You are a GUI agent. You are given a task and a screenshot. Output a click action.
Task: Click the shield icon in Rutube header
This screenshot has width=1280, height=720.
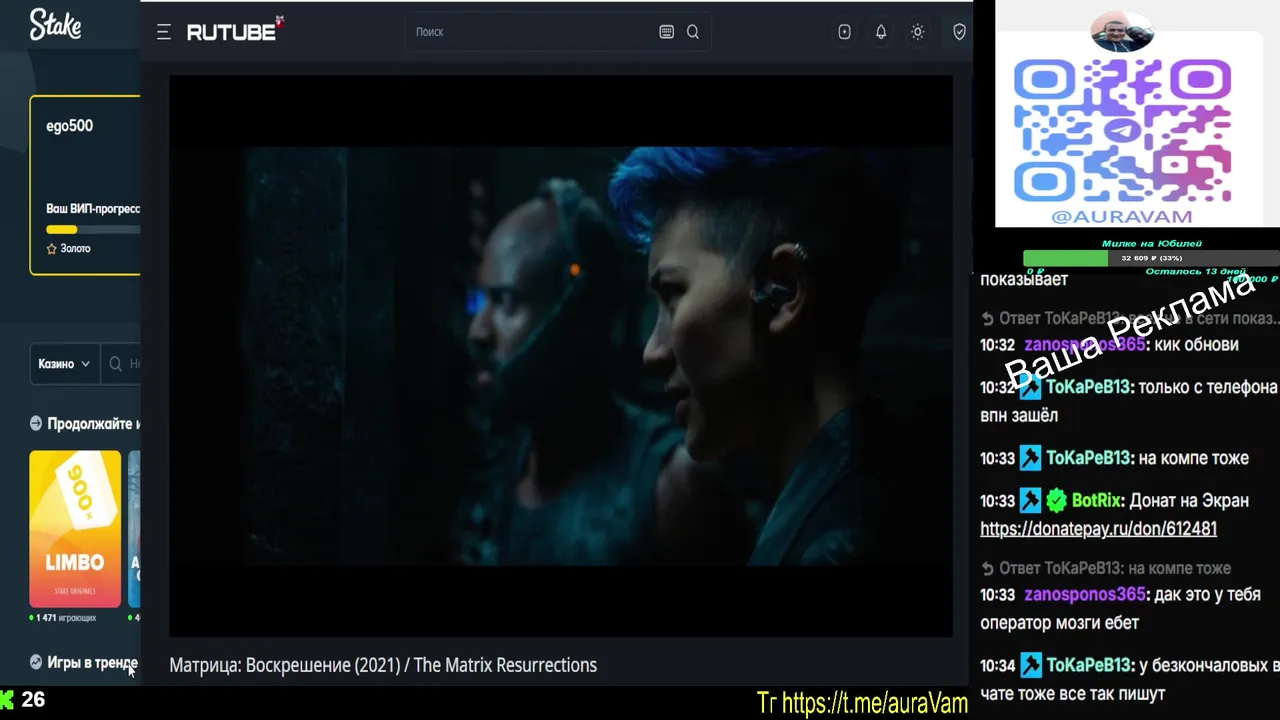[959, 32]
